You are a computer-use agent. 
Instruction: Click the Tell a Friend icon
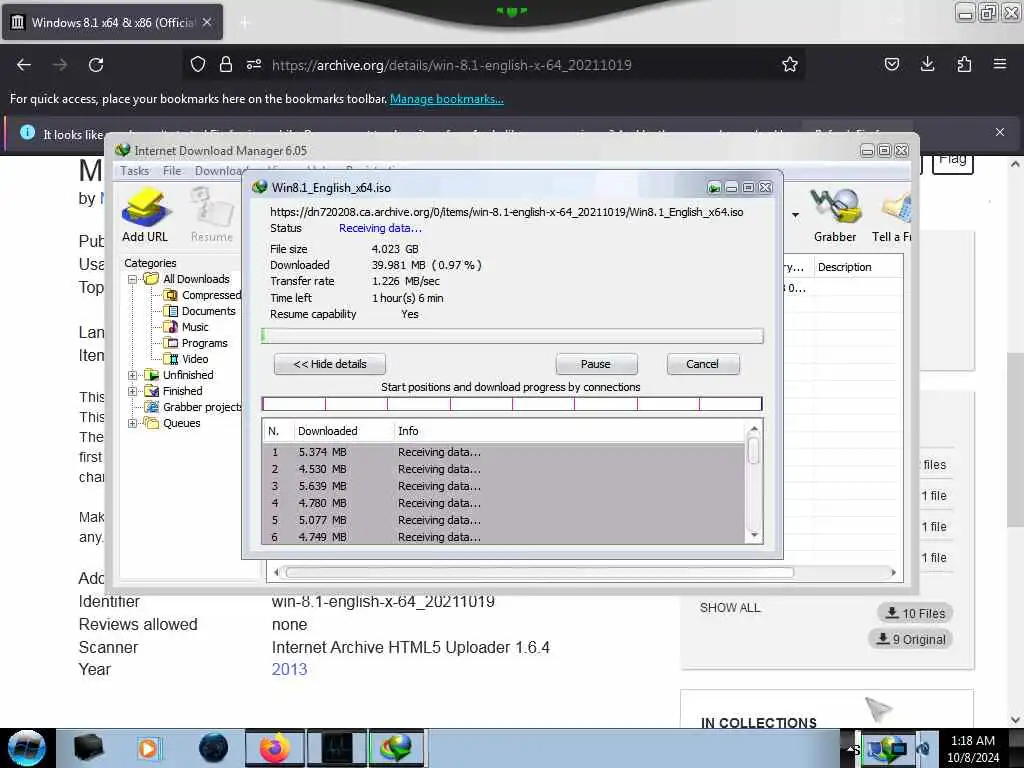point(892,216)
